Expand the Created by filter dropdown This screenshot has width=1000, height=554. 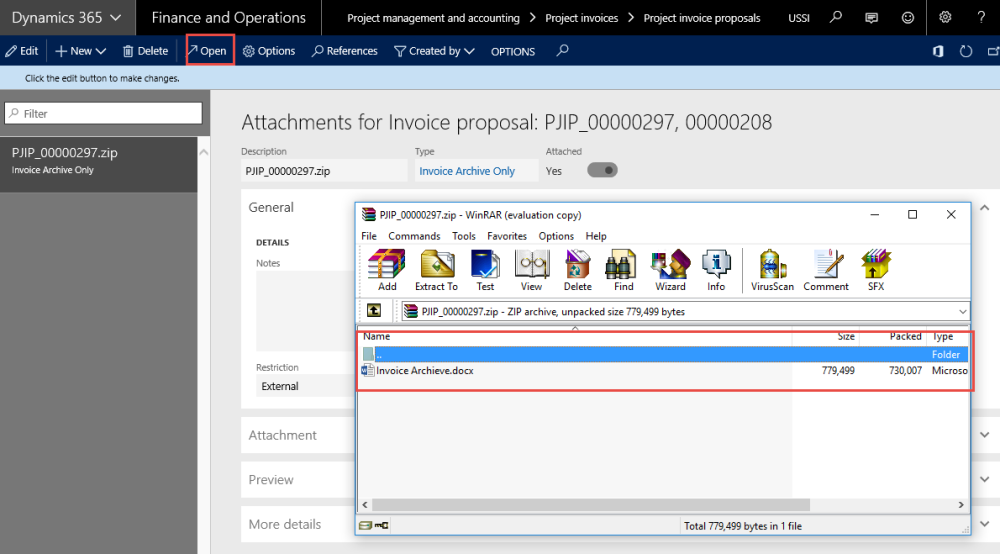(x=434, y=51)
